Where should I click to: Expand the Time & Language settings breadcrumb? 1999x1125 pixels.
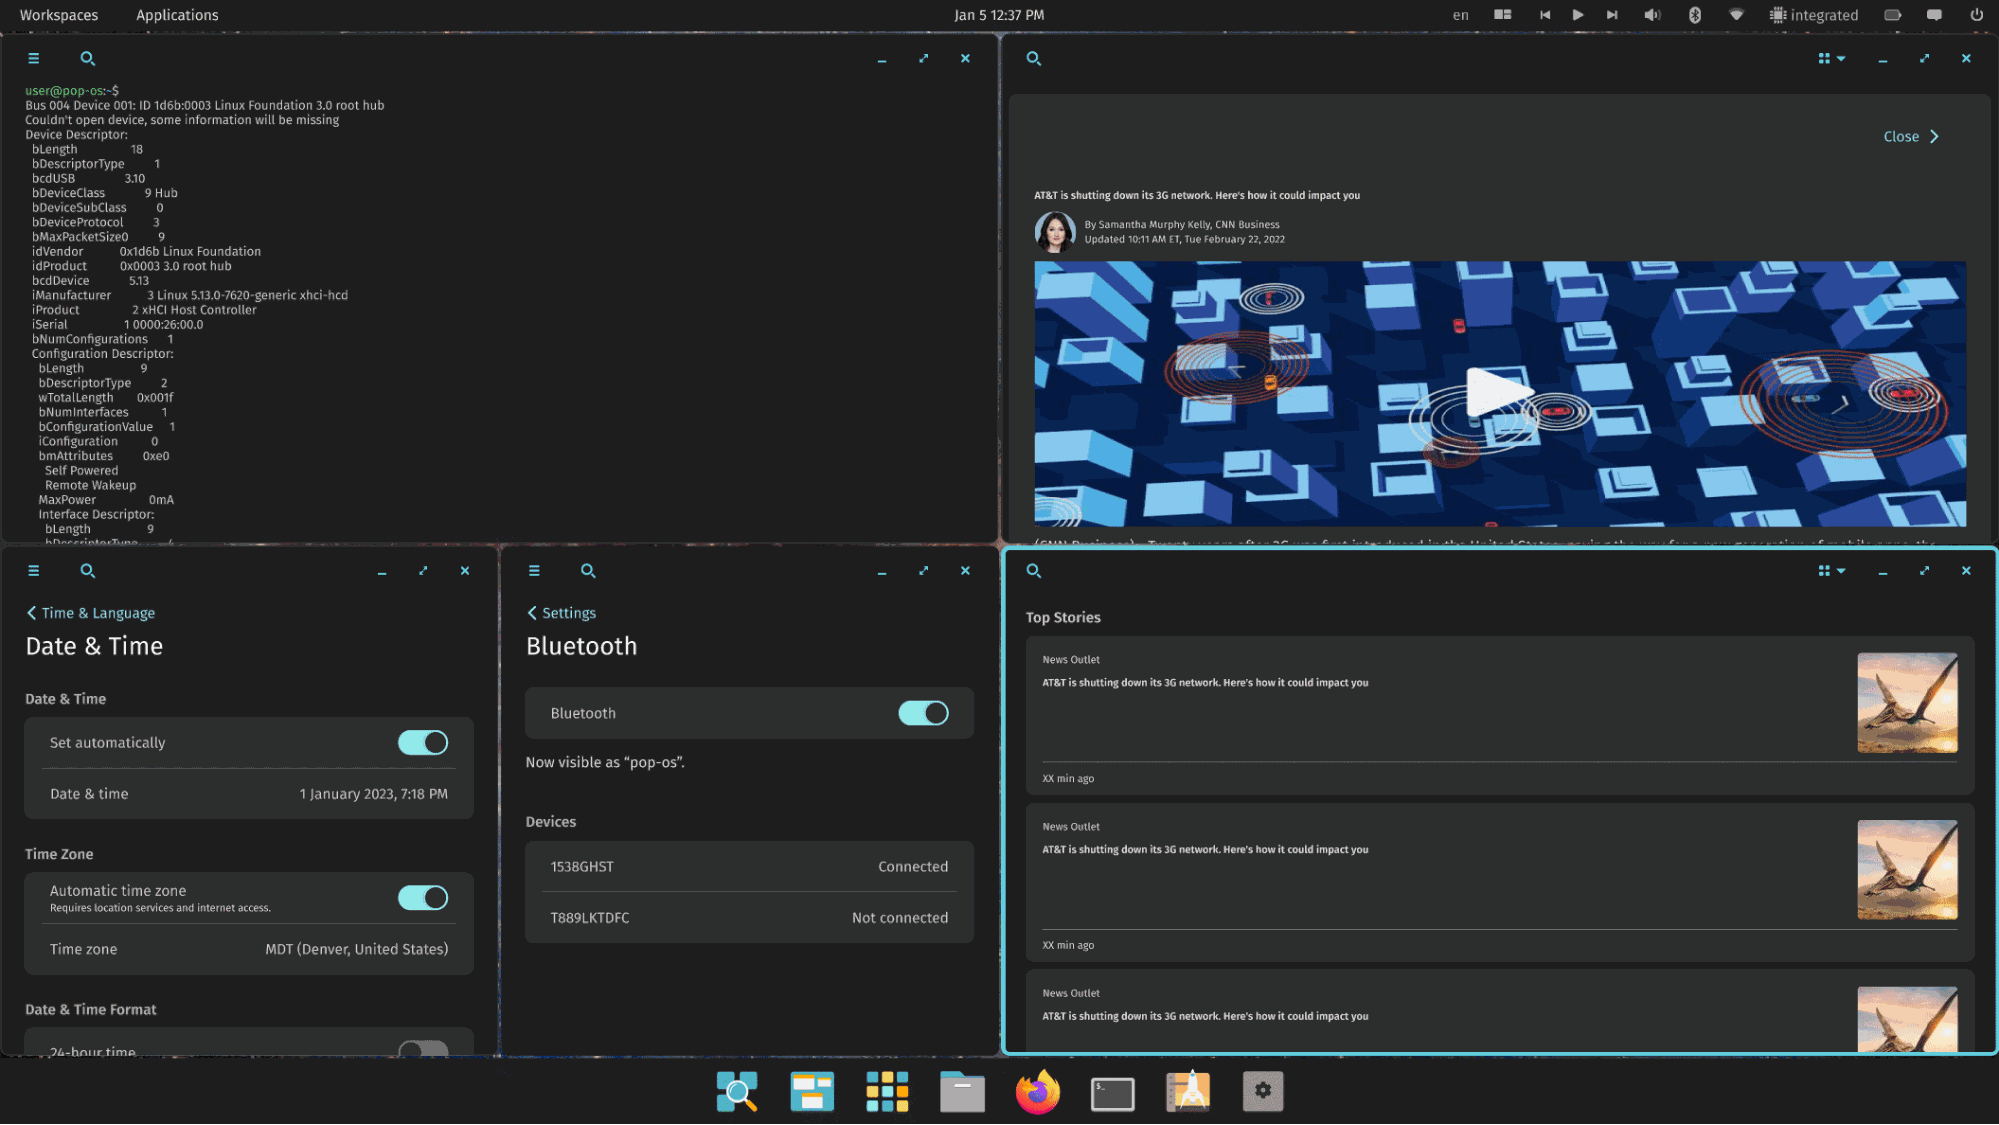pos(89,613)
